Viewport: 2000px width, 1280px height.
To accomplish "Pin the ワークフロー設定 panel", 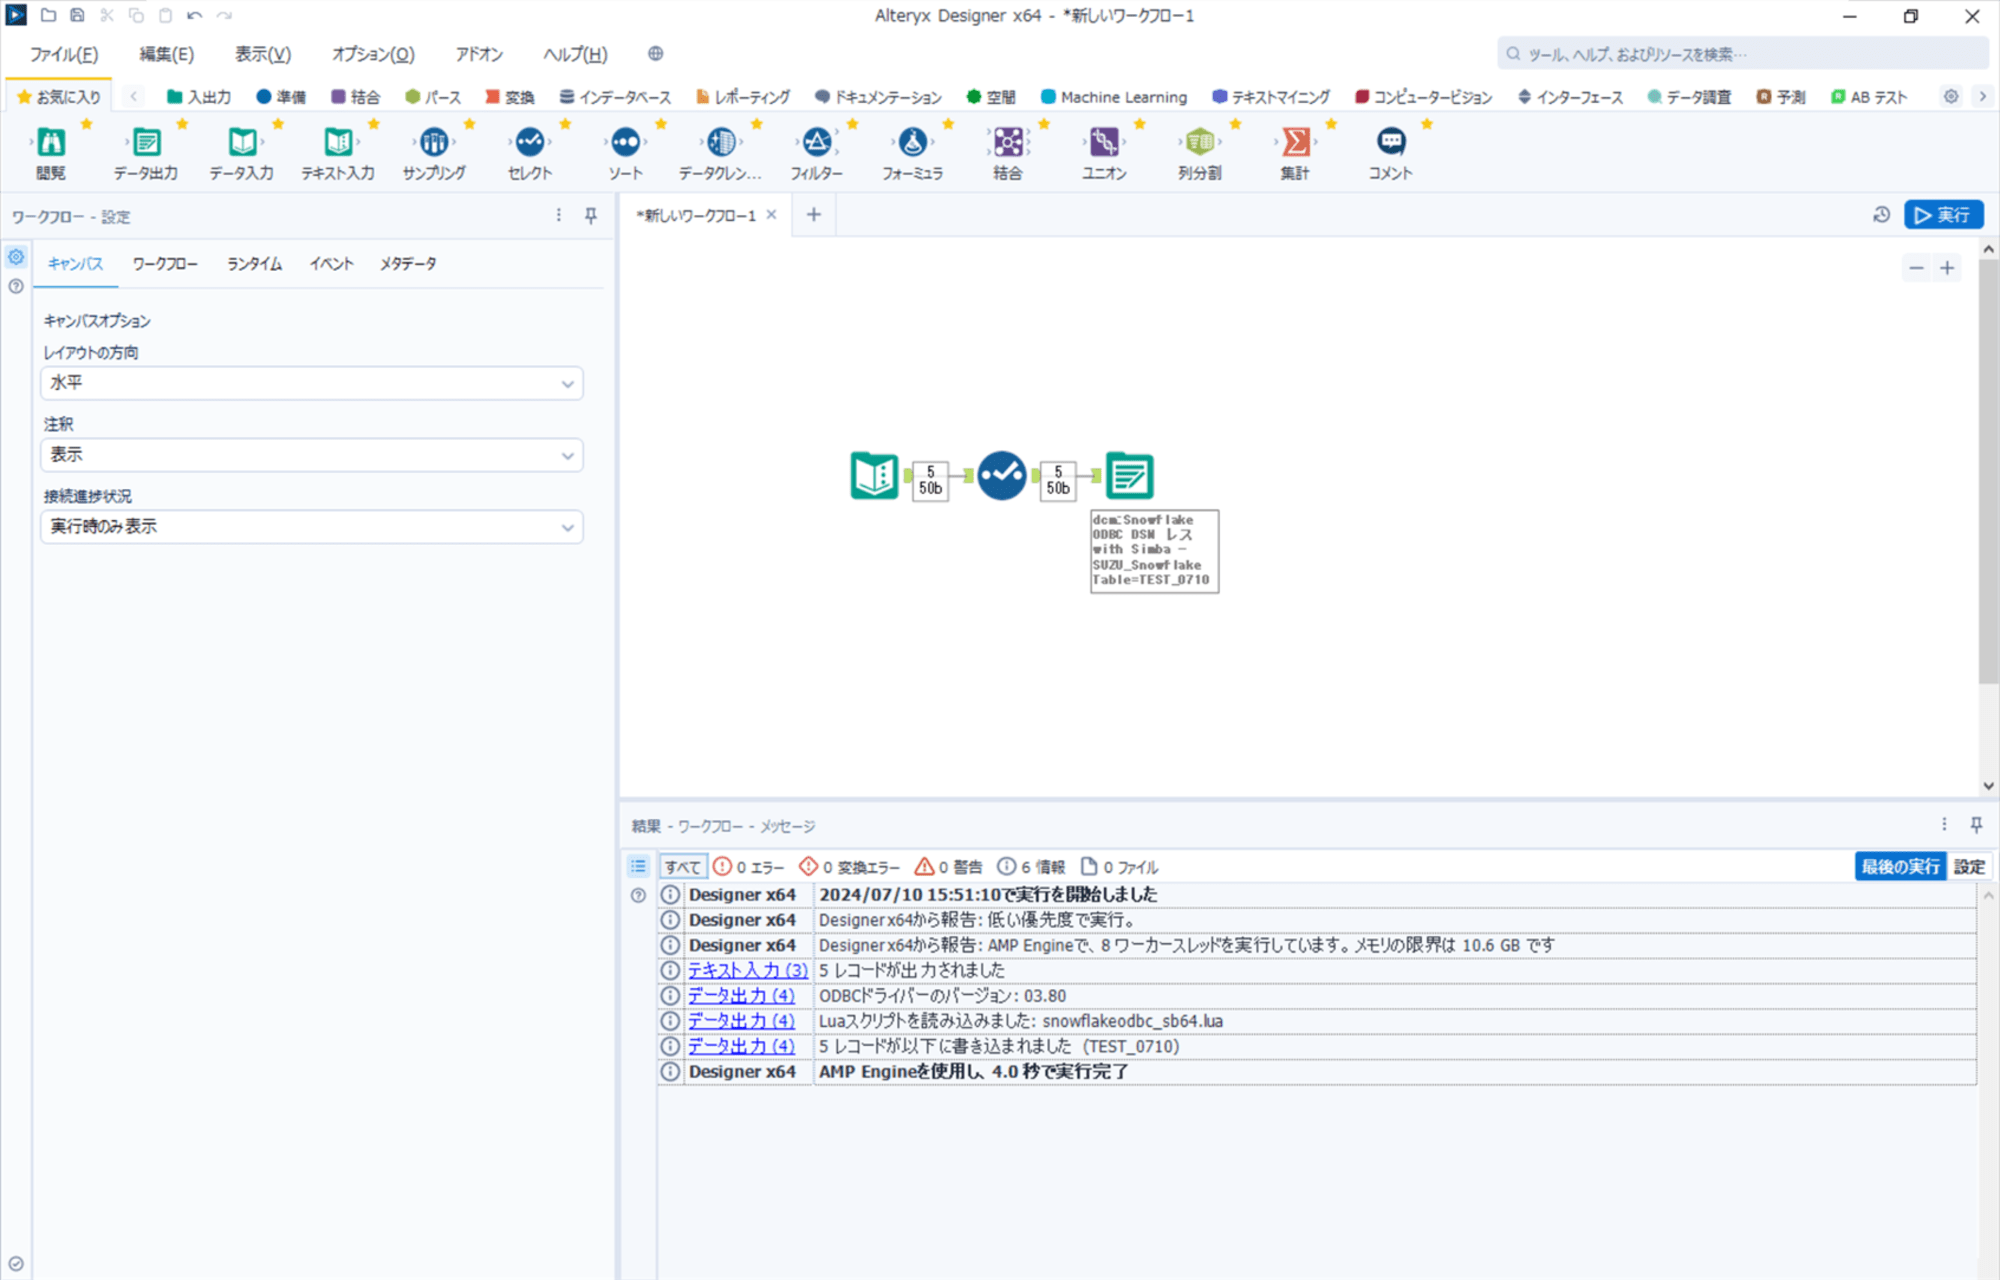I will [x=591, y=216].
